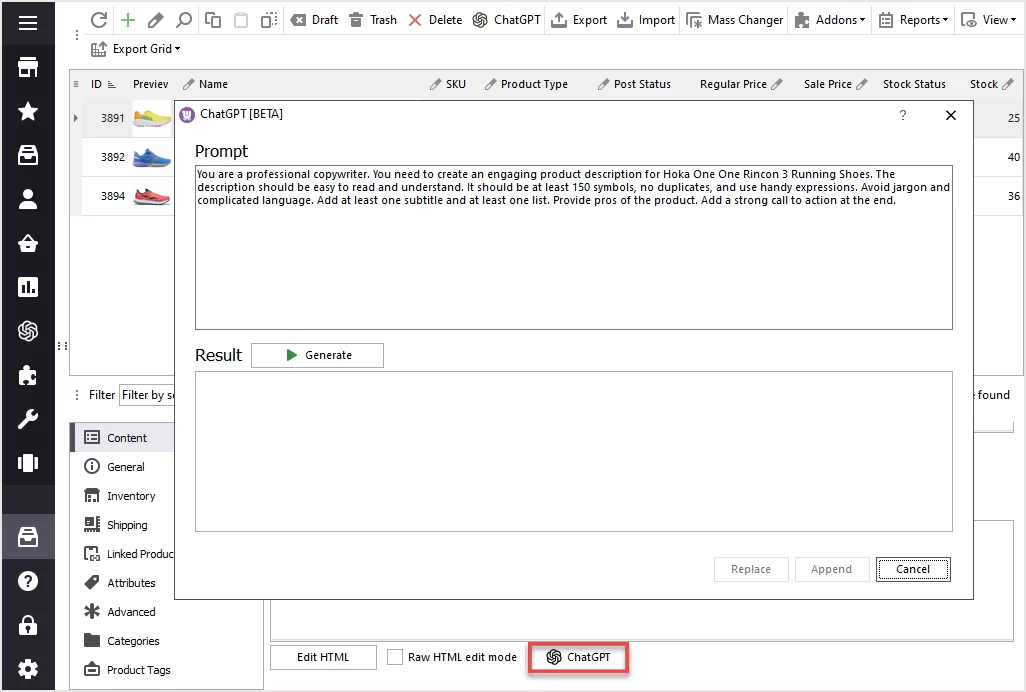Click the star favorites icon in sidebar
Image resolution: width=1026 pixels, height=692 pixels.
pos(28,111)
